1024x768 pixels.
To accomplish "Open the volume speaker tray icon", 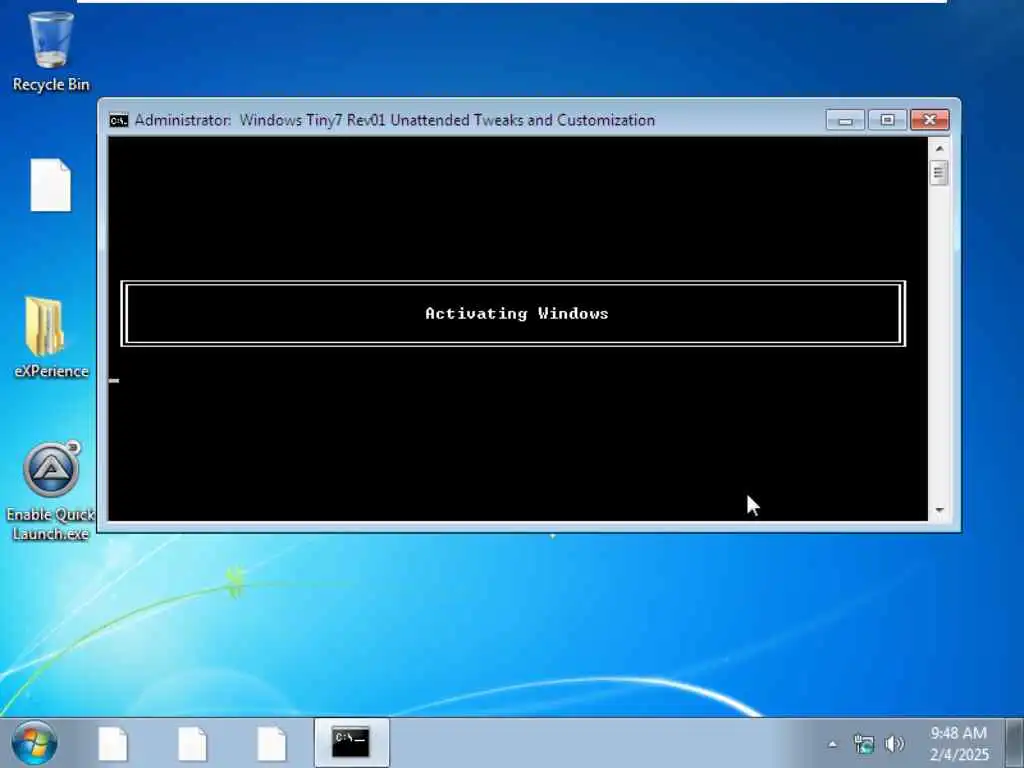I will pos(894,744).
